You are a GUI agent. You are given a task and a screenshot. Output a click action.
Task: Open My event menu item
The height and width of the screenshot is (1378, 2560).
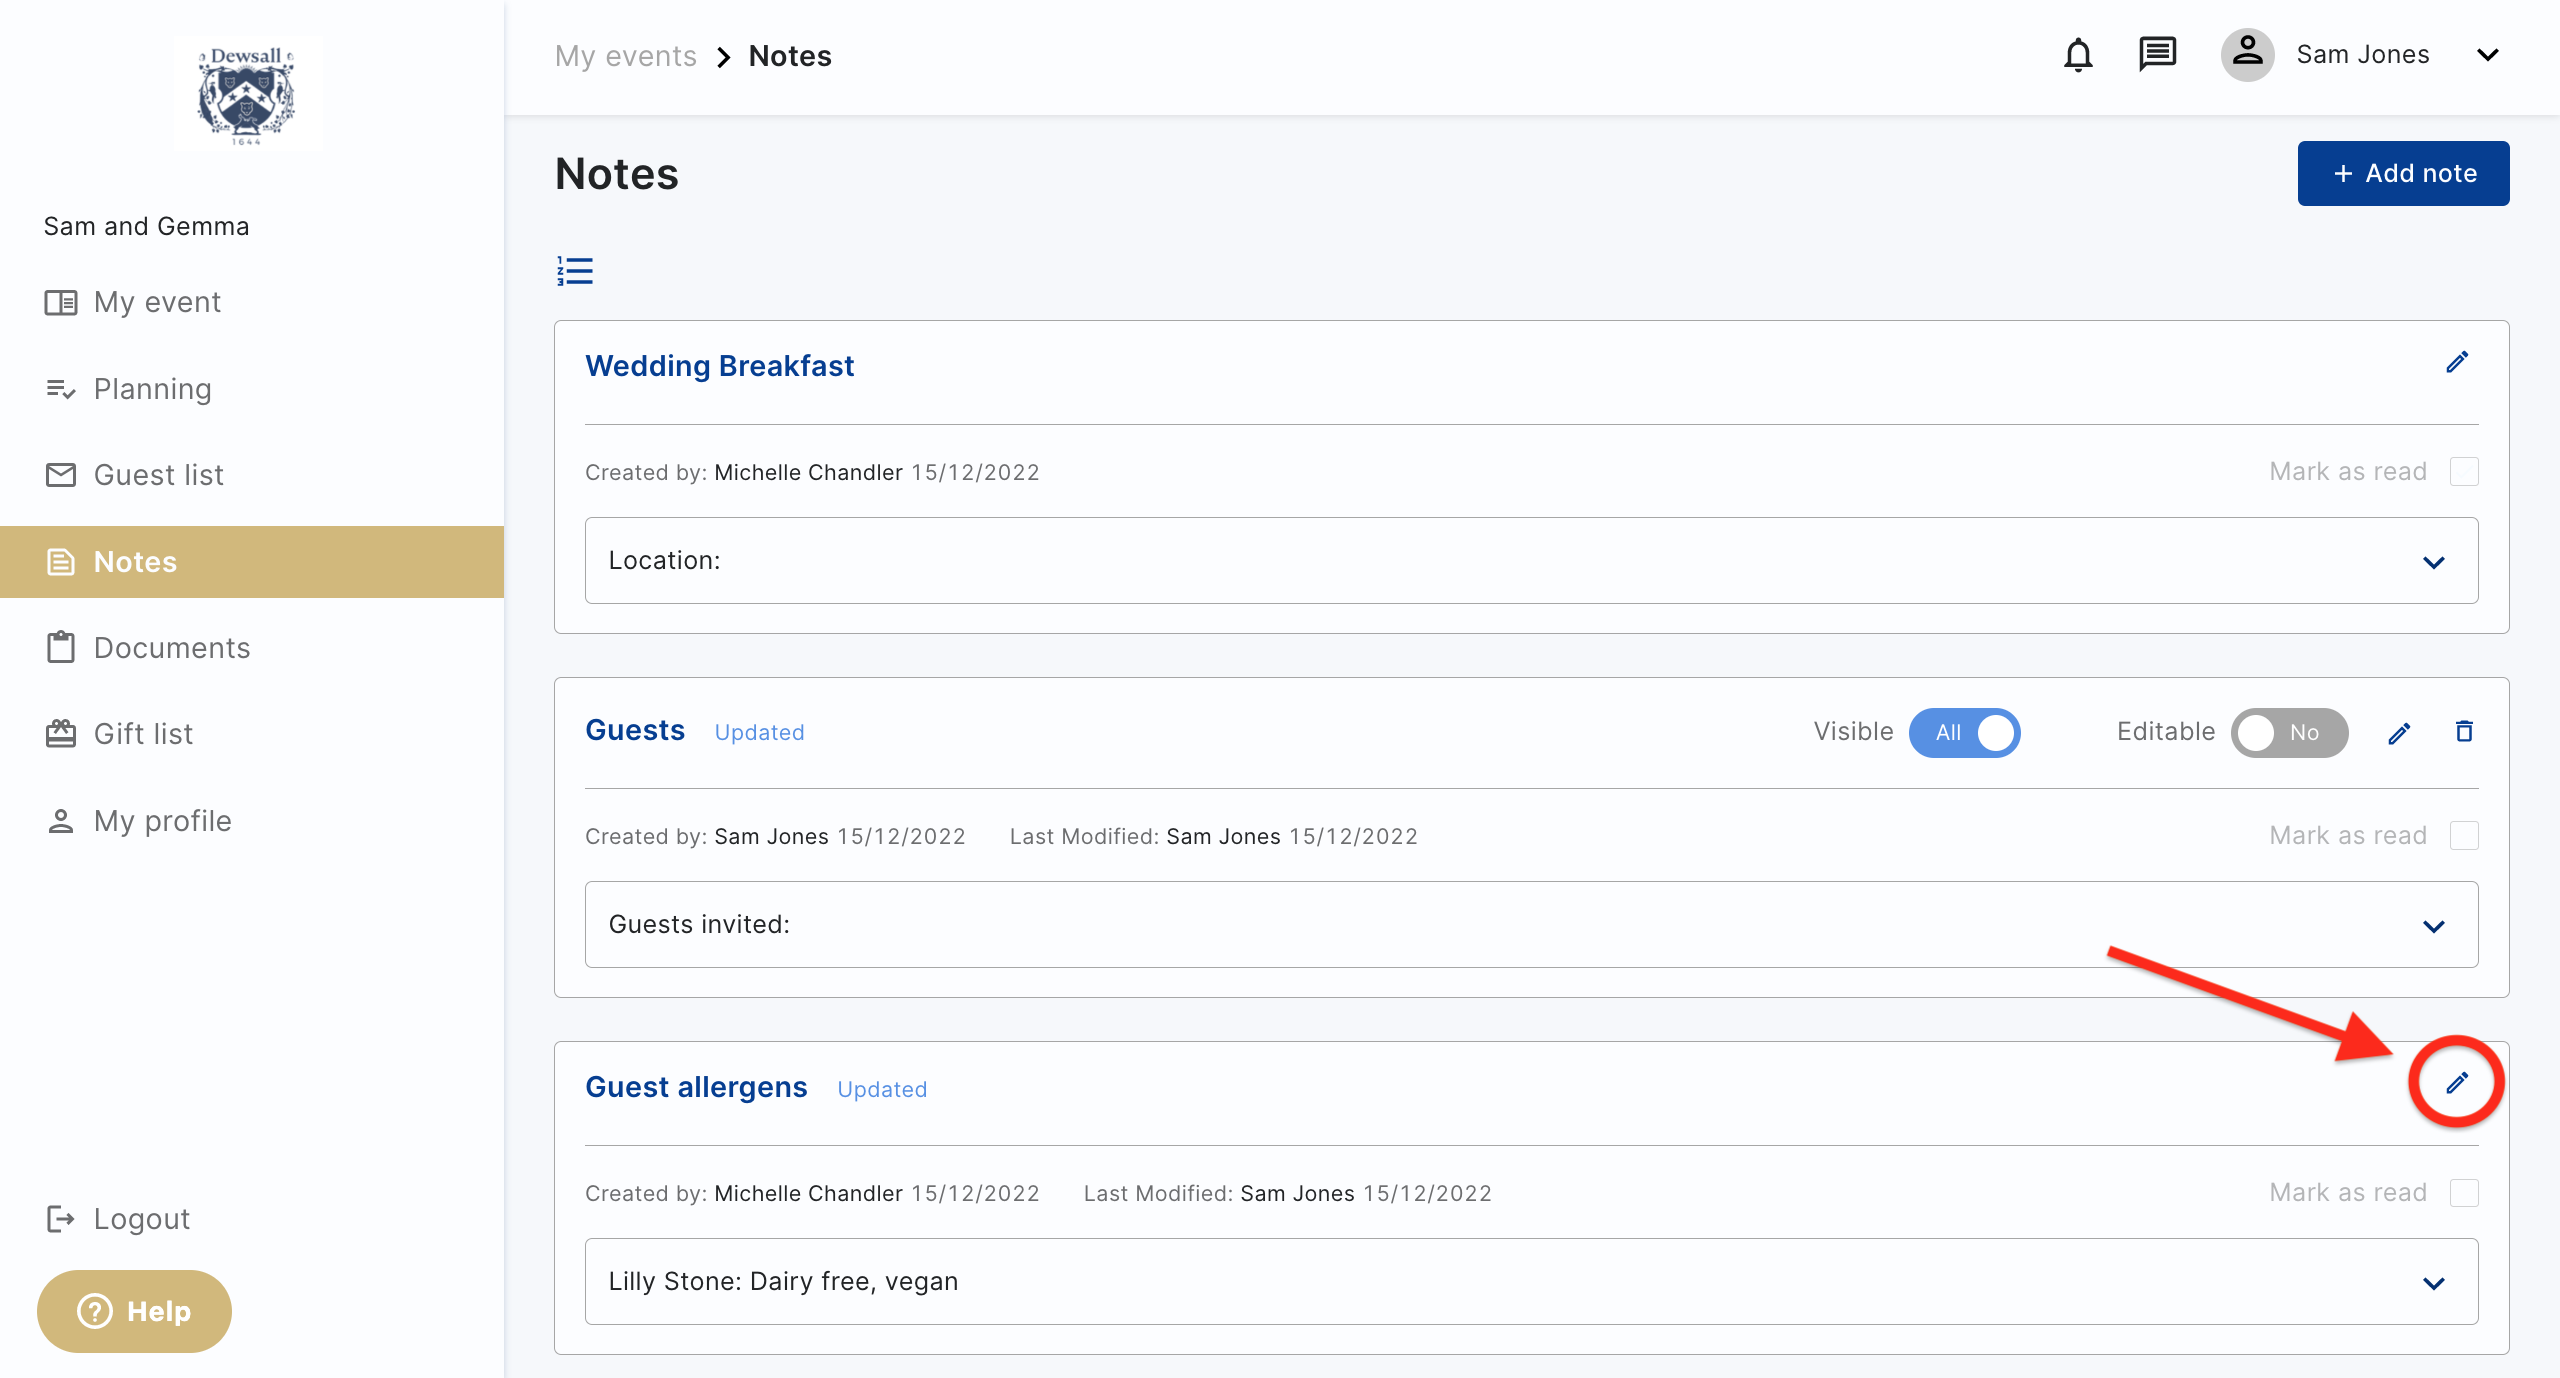click(x=252, y=302)
